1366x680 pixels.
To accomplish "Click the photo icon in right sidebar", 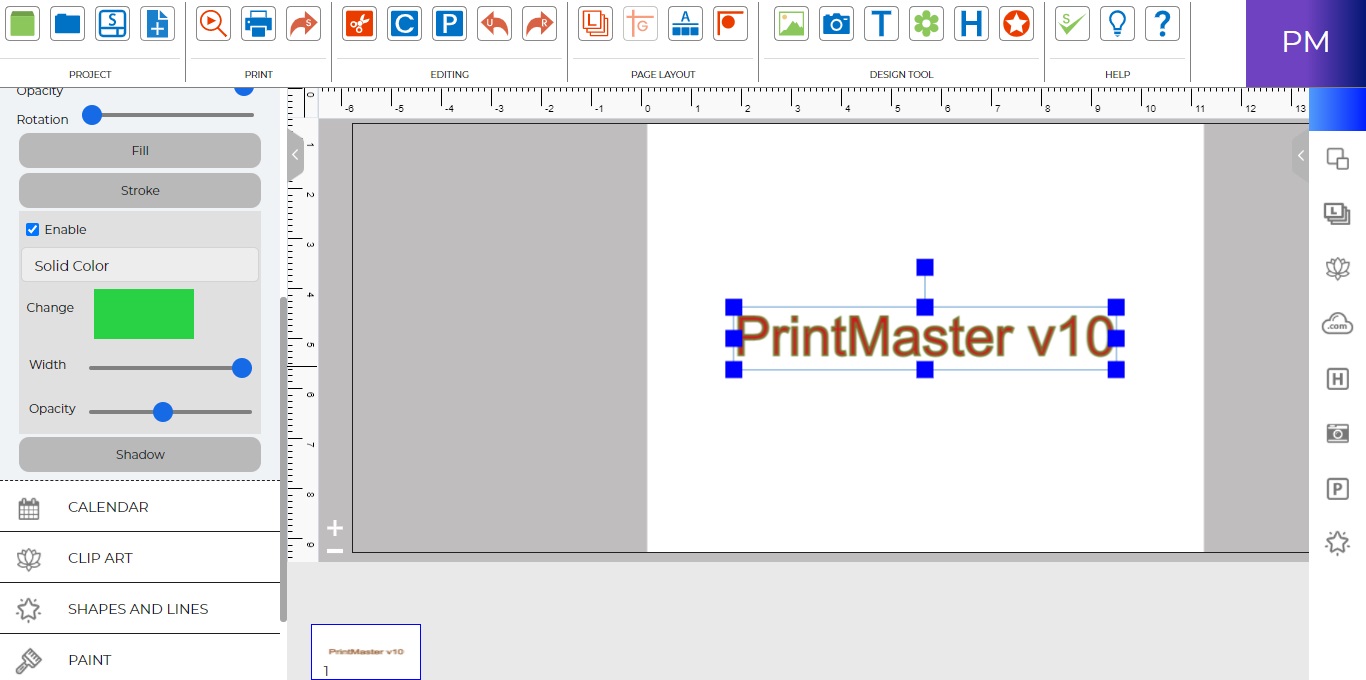I will tap(1337, 433).
